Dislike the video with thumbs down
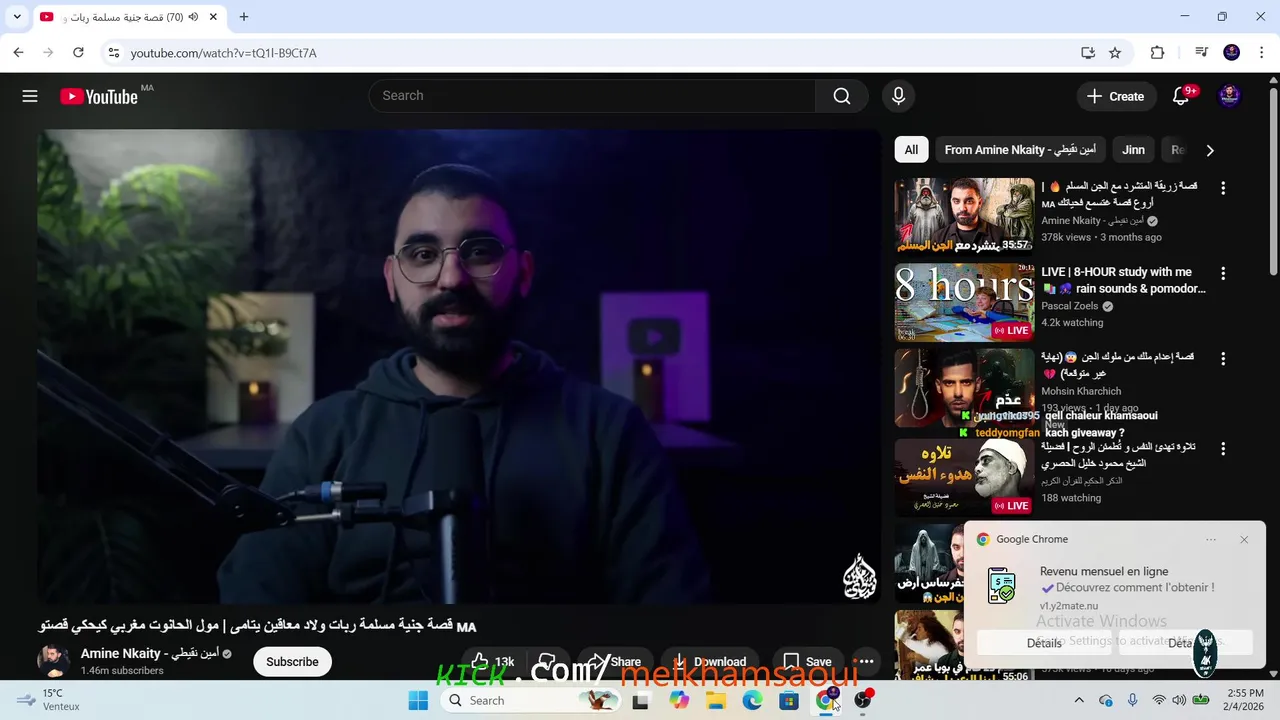Image resolution: width=1280 pixels, height=720 pixels. (546, 661)
